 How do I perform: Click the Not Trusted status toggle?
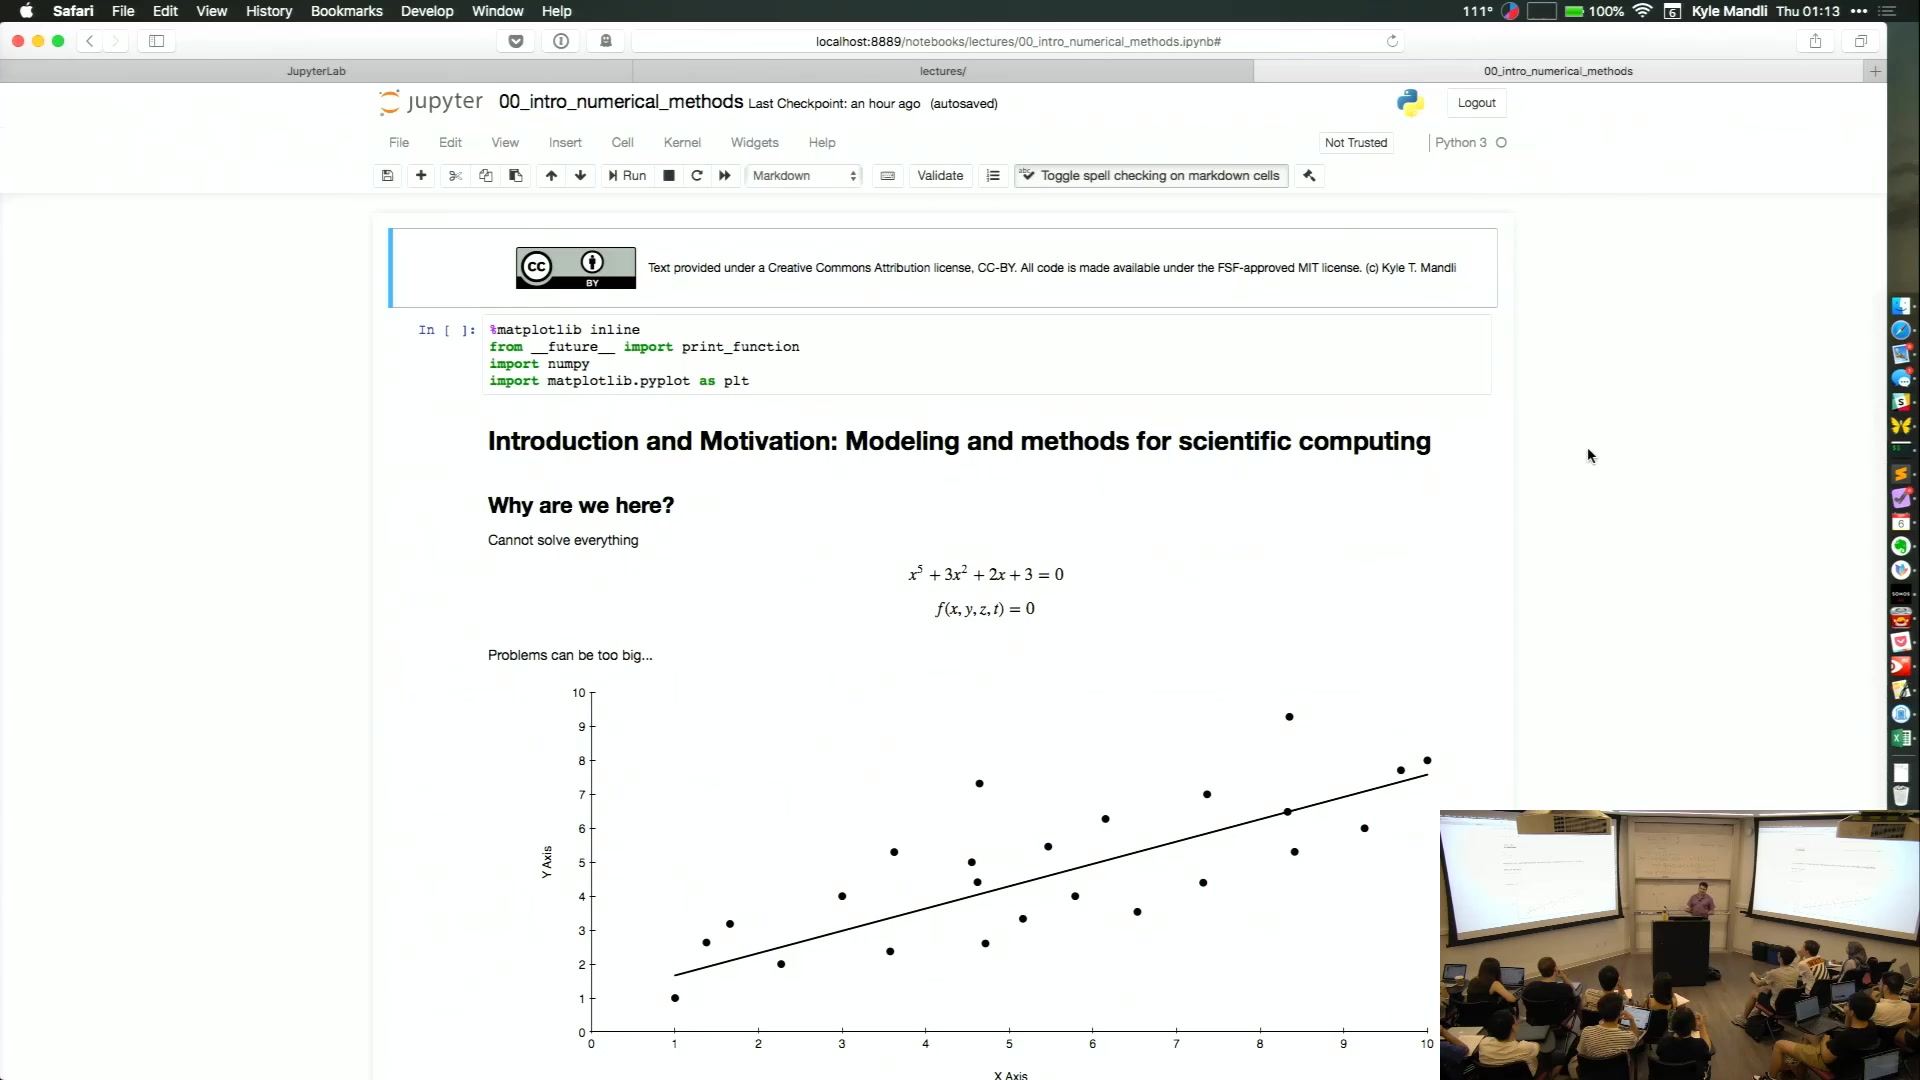[1354, 141]
